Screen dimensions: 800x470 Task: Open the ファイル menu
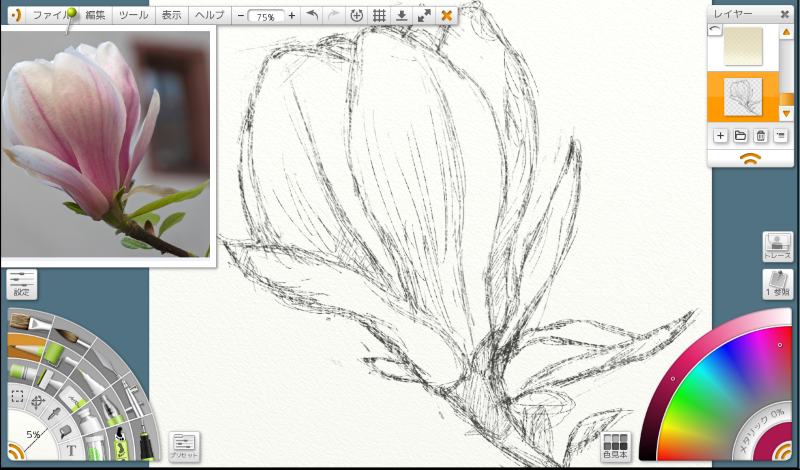tap(50, 16)
